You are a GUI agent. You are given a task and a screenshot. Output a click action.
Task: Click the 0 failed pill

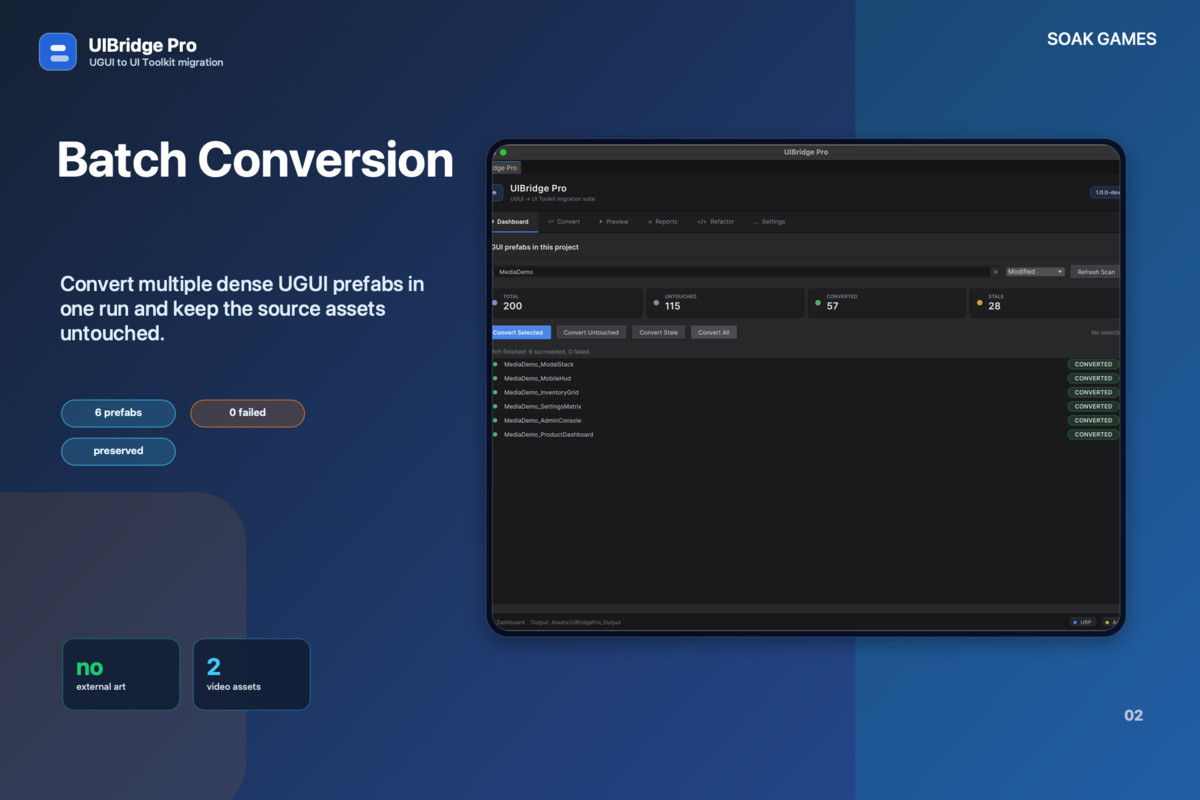[247, 413]
